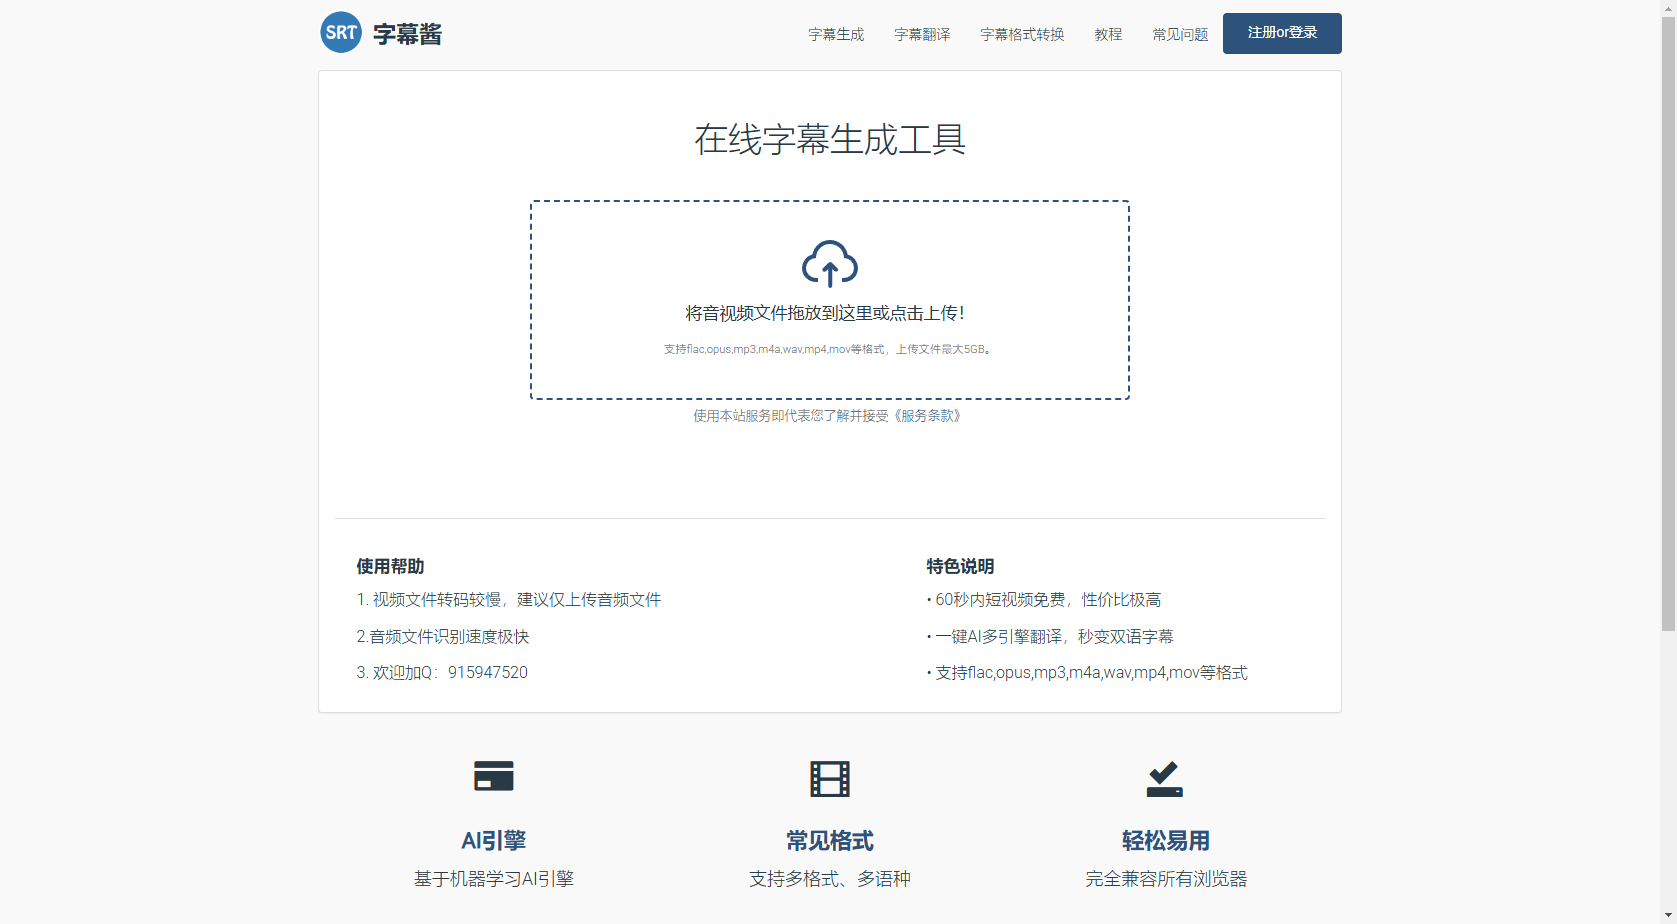Go to 字幕翻译 in the navigation
Screen dimensions: 1677x924
pos(922,34)
